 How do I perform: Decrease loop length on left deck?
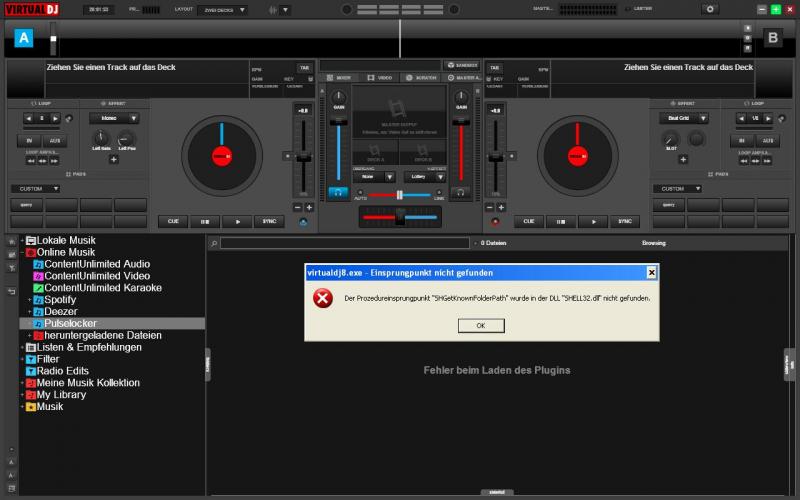[29, 118]
